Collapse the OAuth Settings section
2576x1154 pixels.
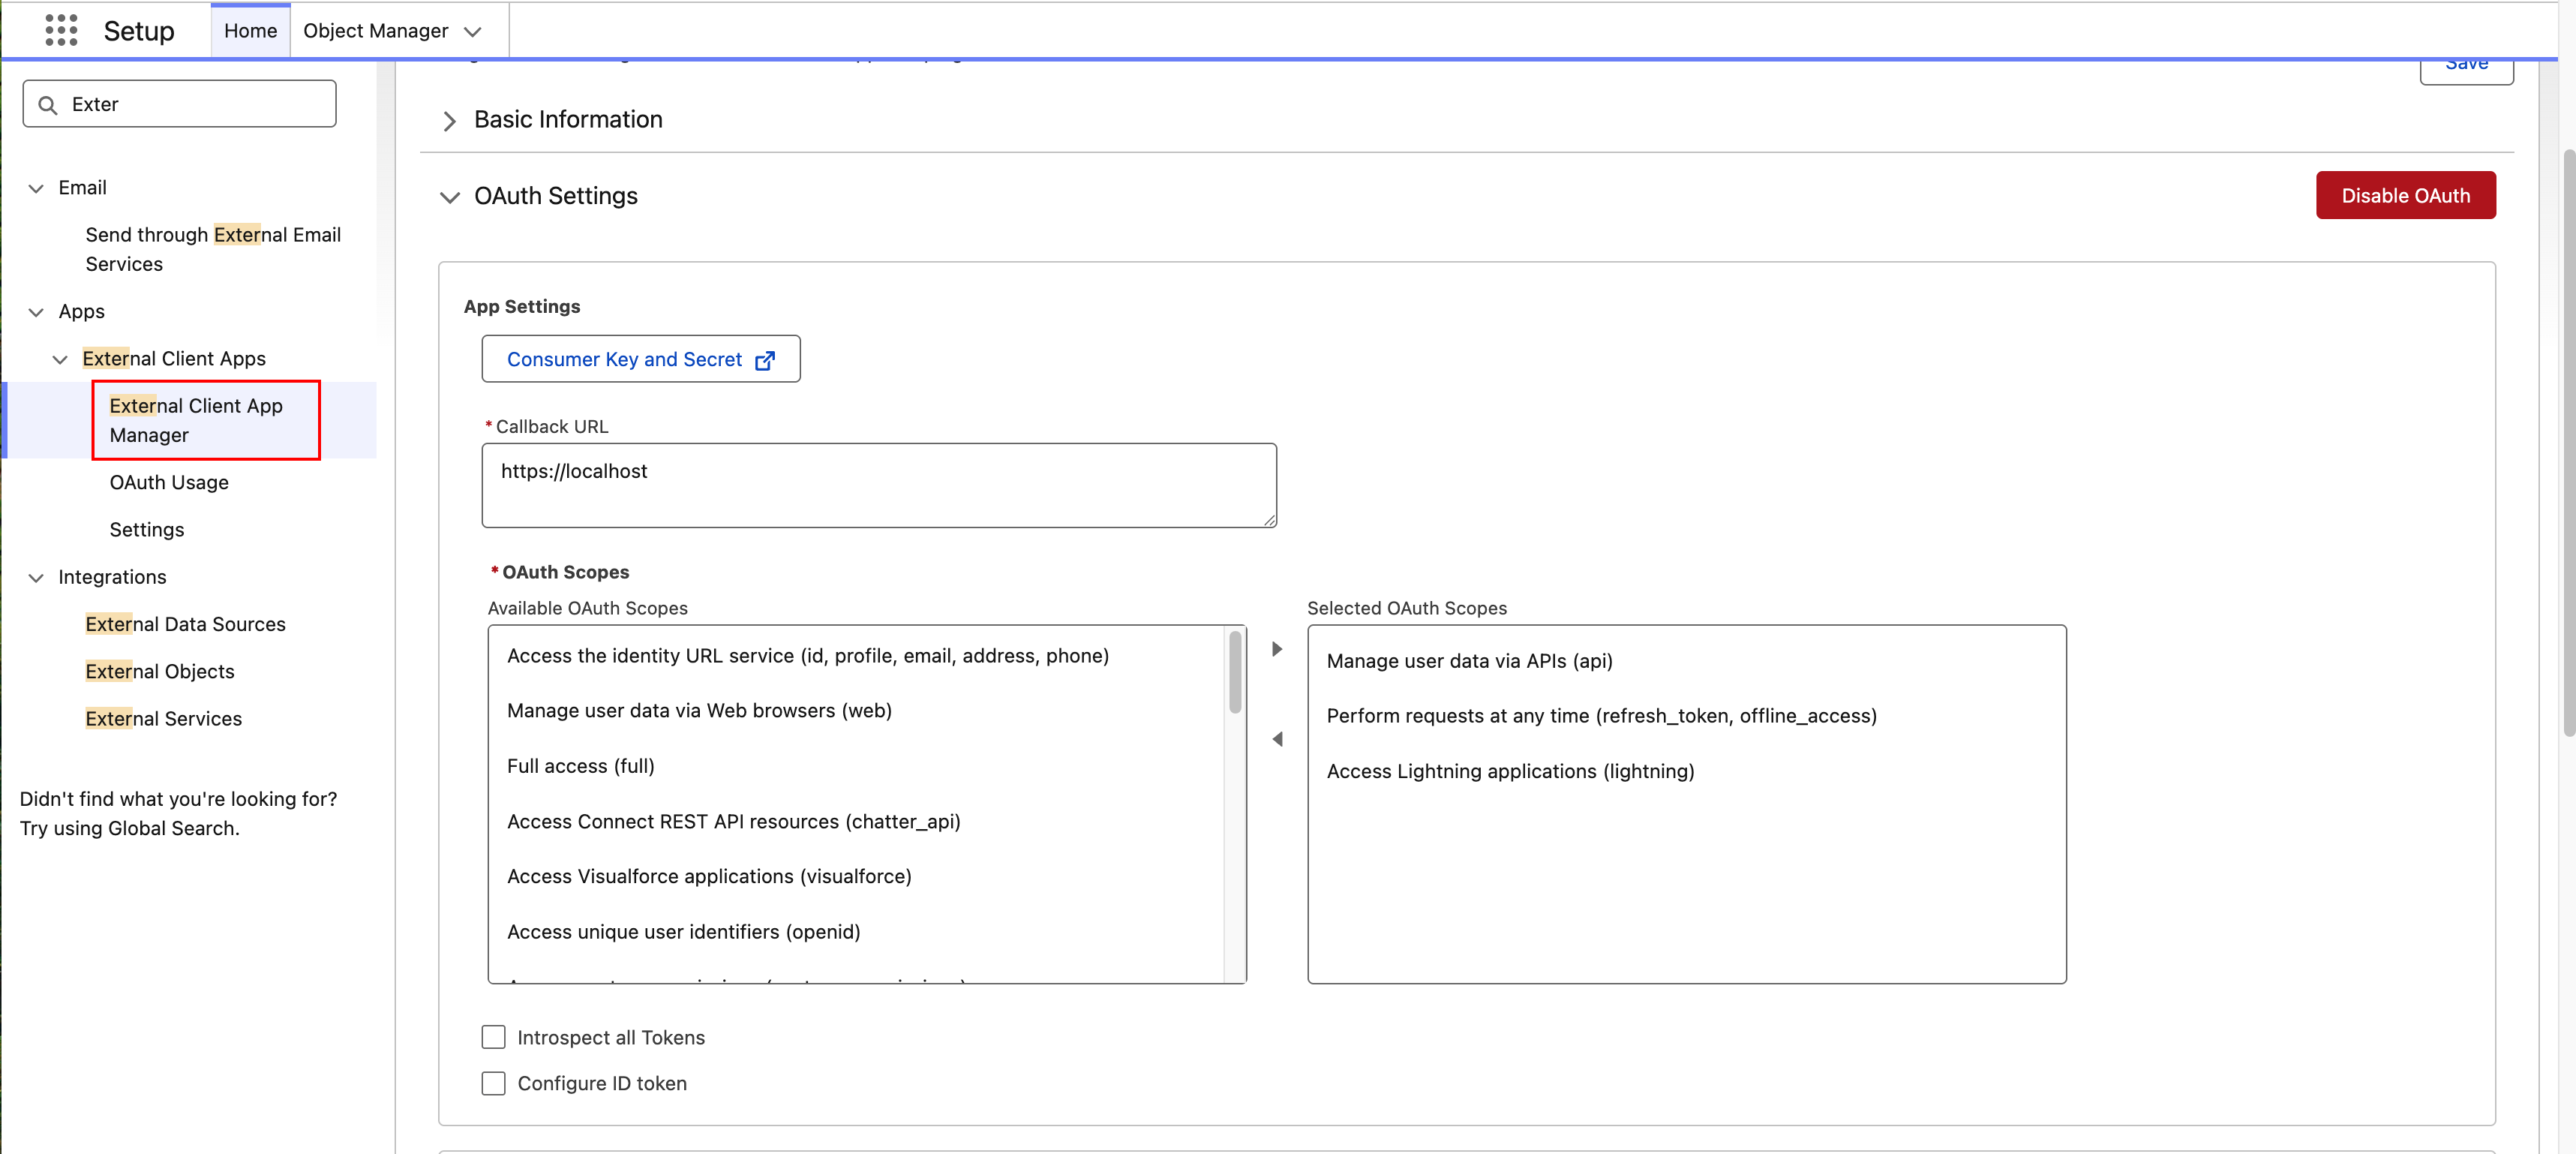450,197
